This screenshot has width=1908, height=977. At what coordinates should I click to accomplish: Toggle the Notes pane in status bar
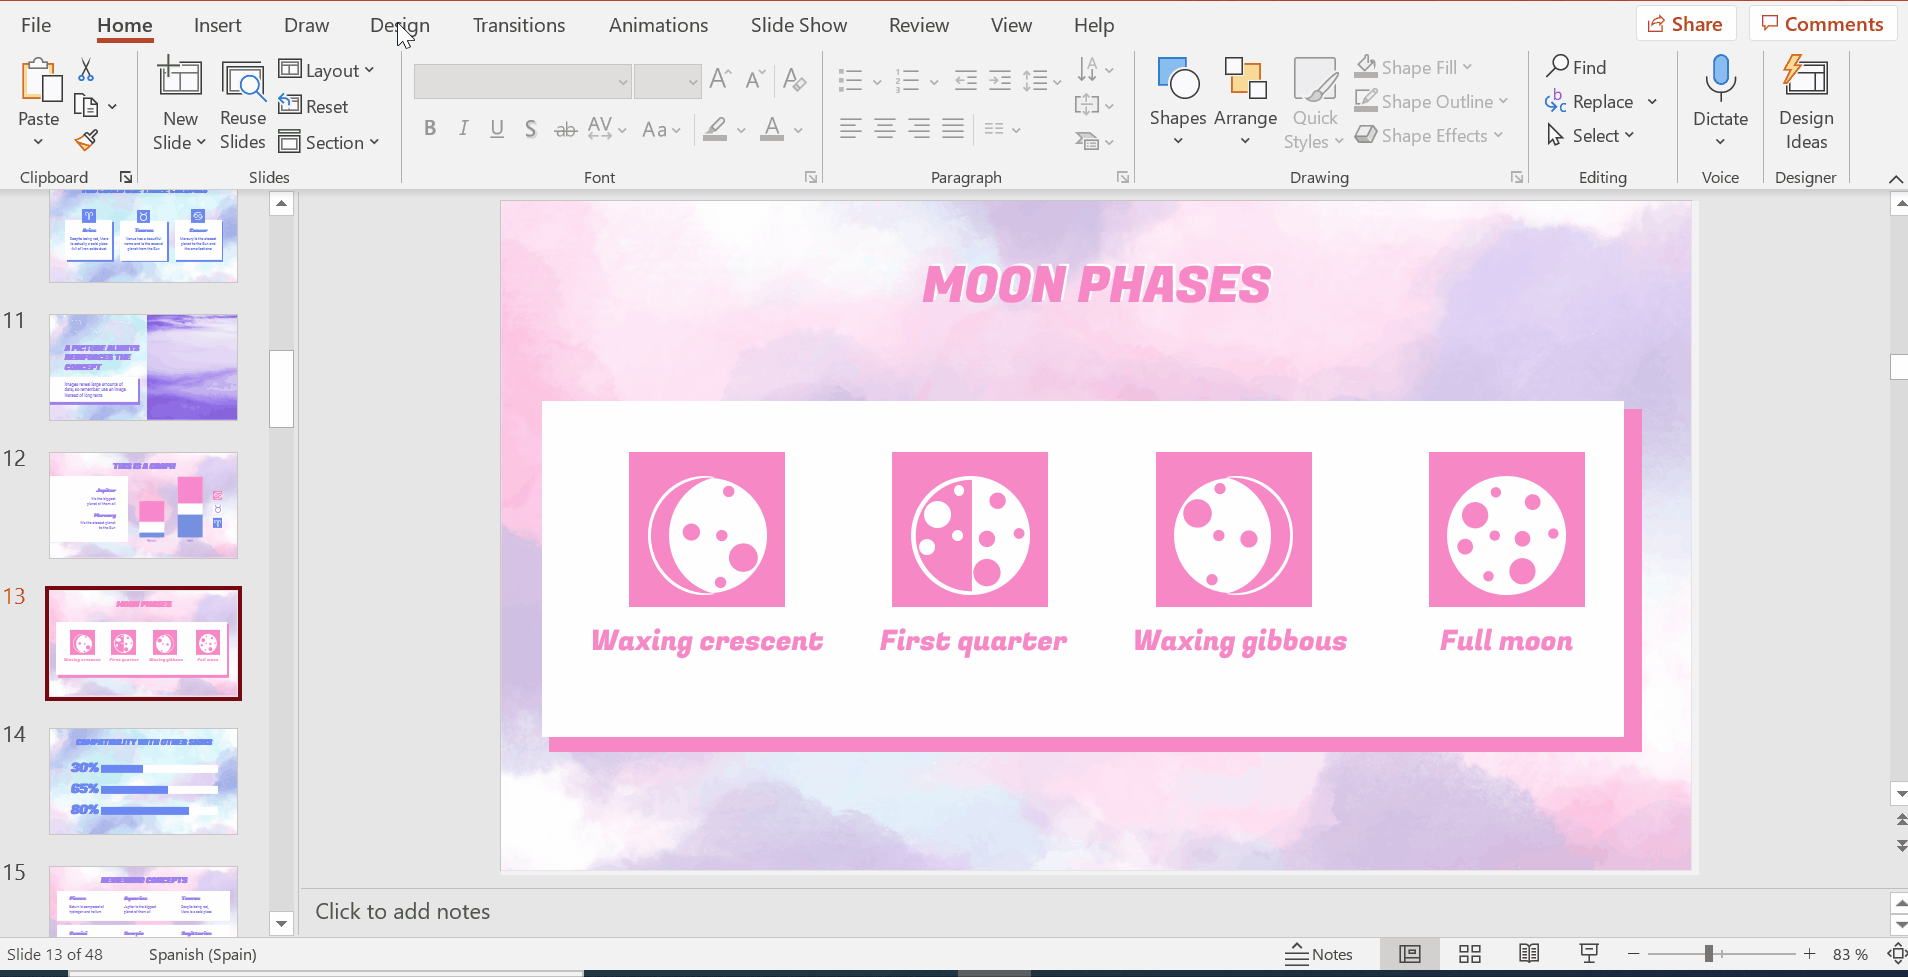(x=1319, y=954)
